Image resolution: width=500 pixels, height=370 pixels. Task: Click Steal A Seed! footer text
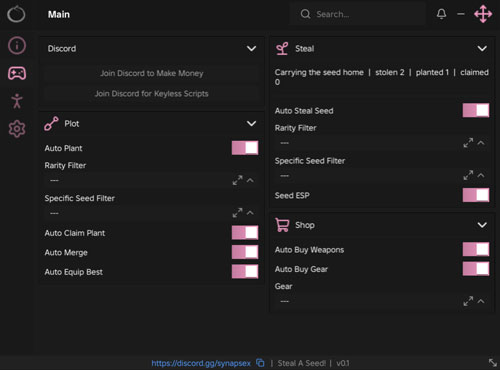point(301,363)
